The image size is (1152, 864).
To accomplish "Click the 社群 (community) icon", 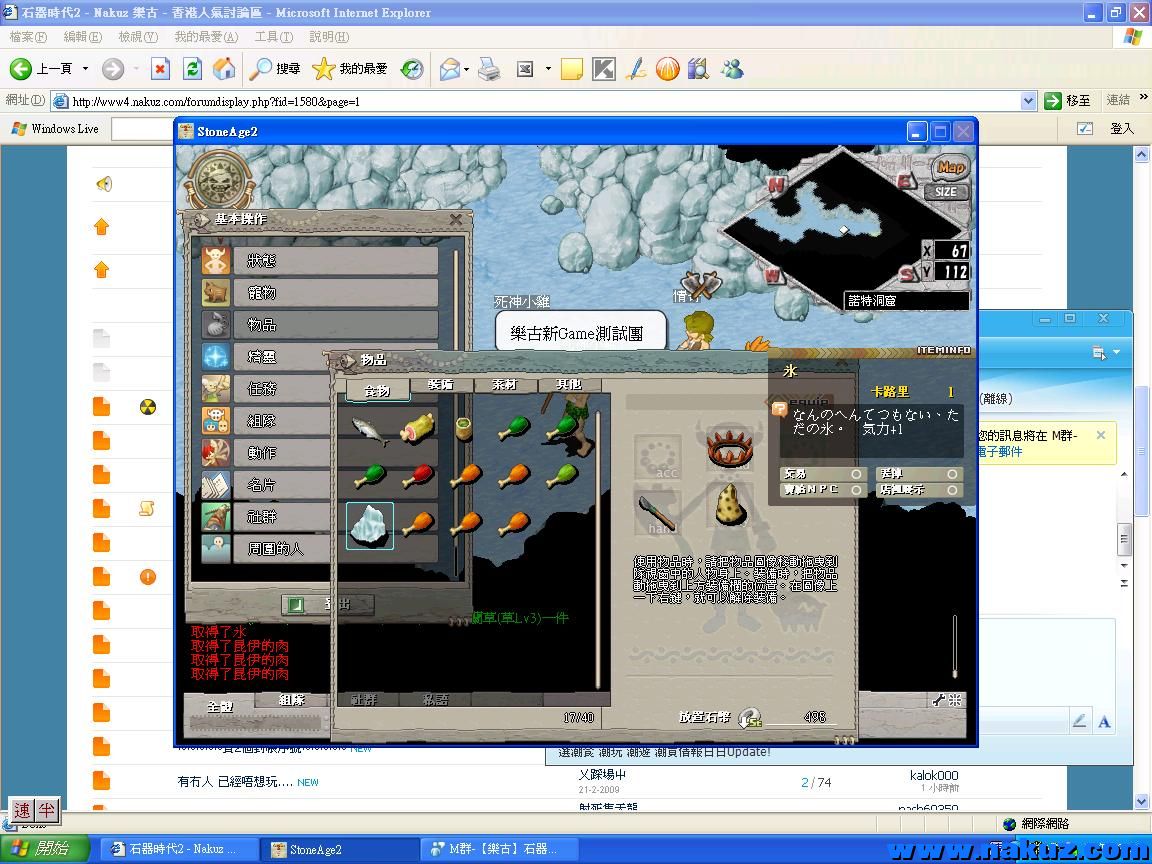I will [x=216, y=516].
